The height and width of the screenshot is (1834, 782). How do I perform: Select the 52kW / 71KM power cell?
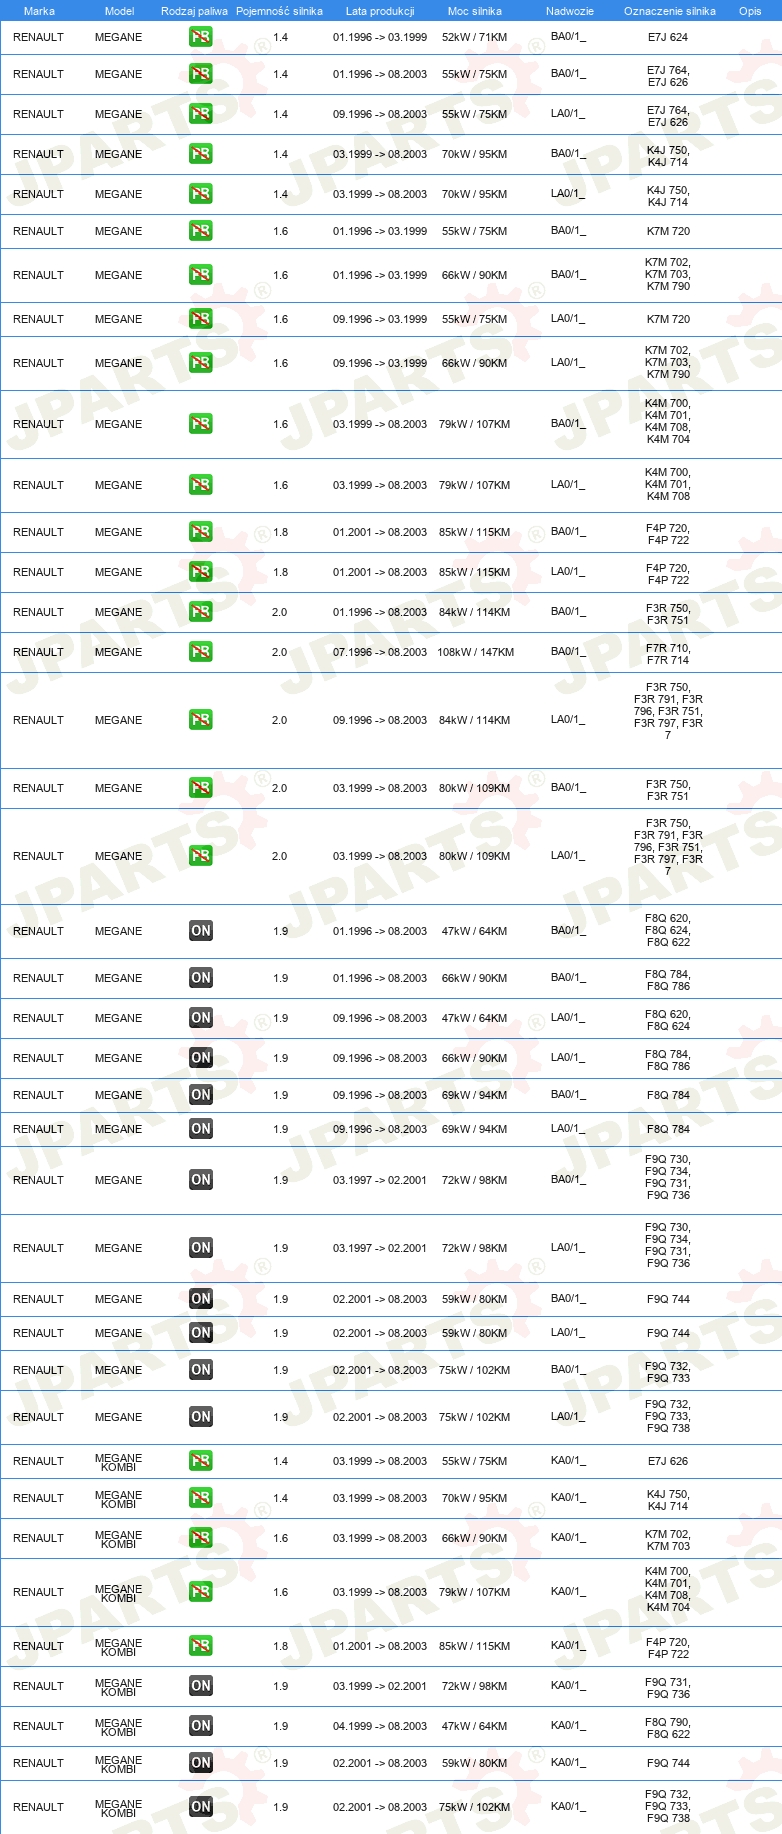click(x=474, y=37)
